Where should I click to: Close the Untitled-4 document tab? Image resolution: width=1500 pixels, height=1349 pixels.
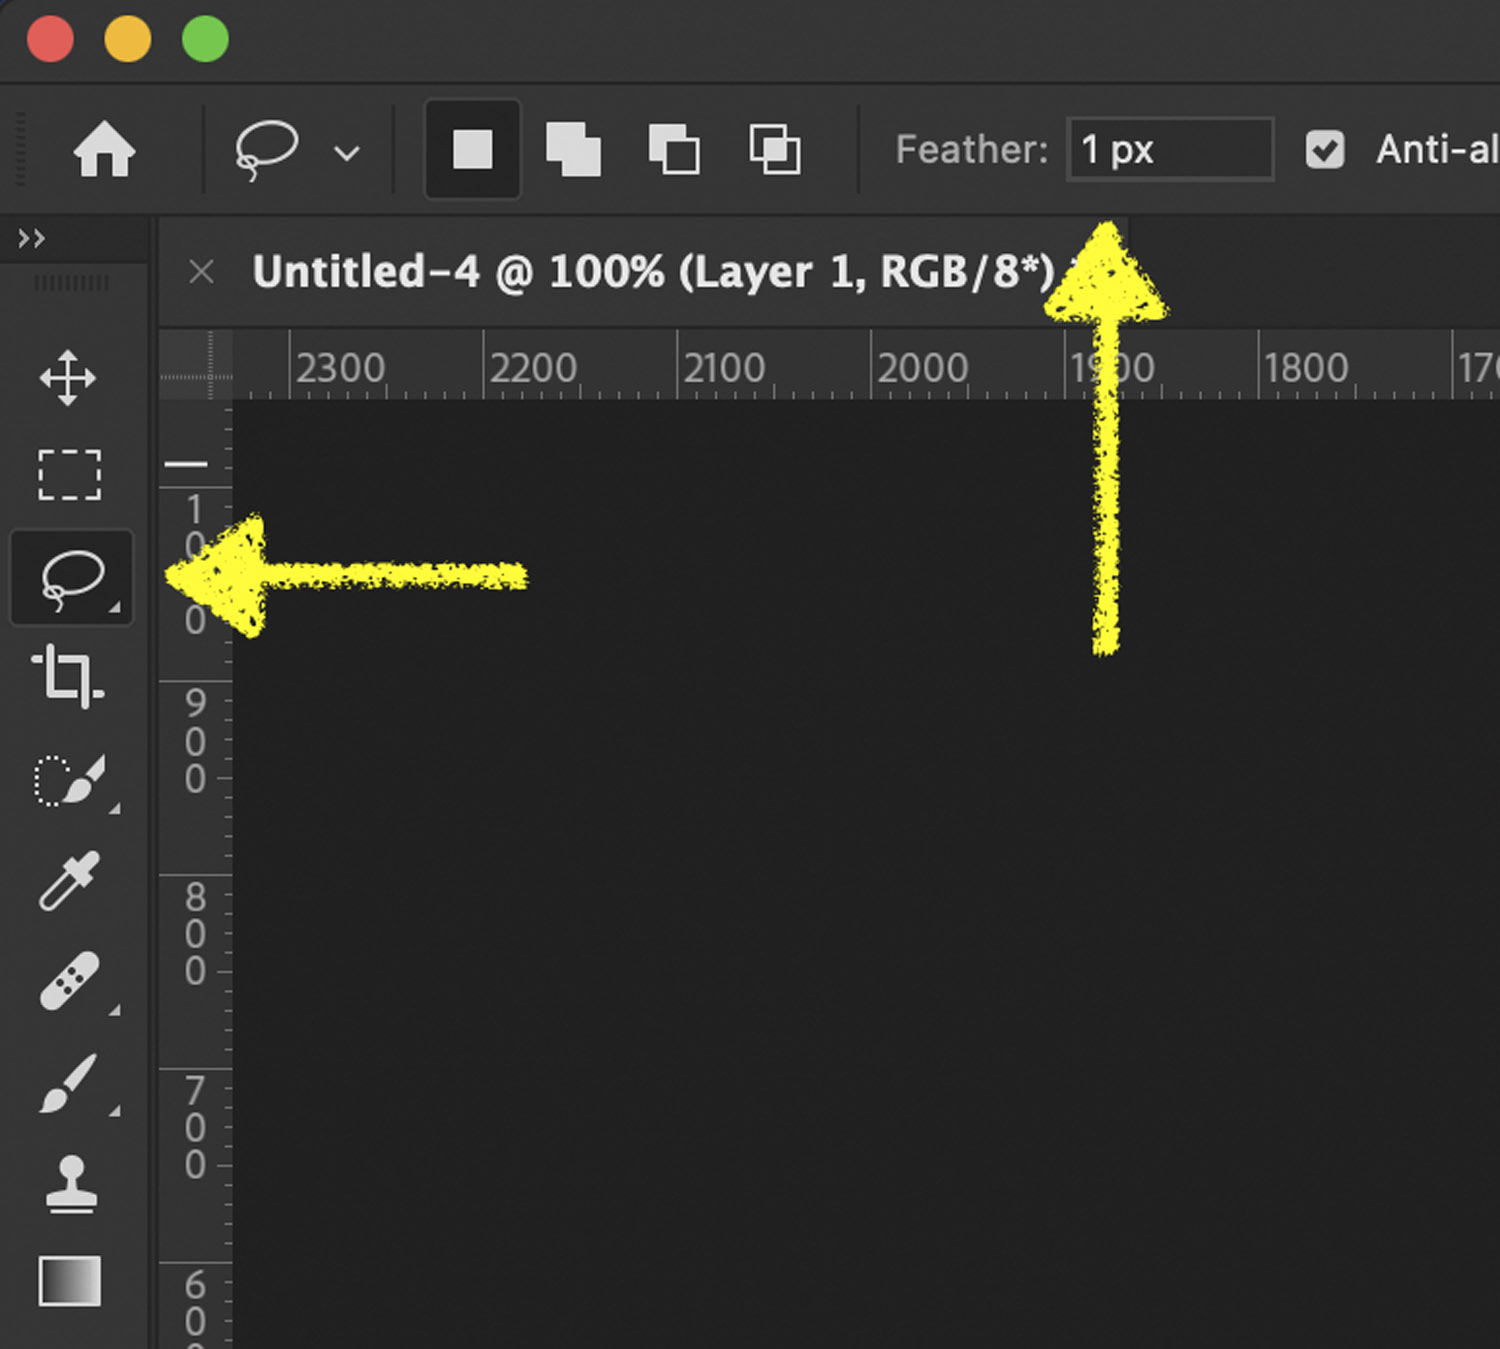(x=202, y=271)
